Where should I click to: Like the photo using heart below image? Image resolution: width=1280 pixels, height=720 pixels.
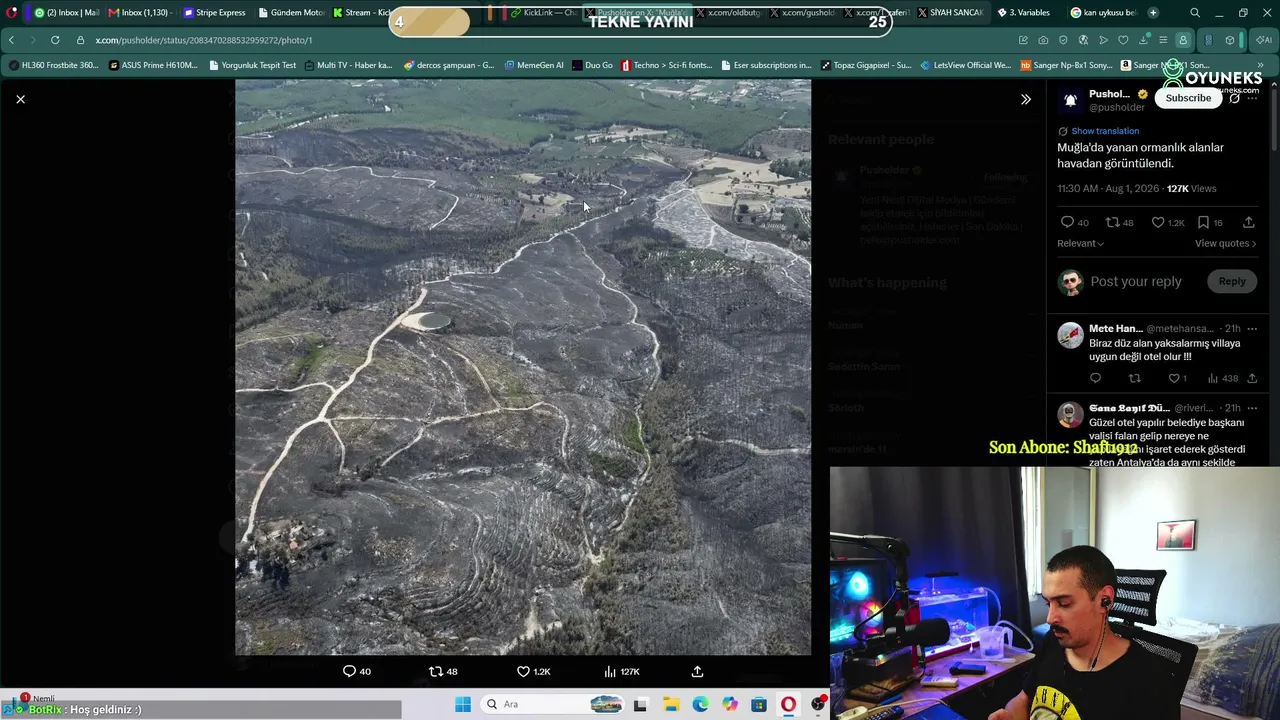[x=523, y=671]
